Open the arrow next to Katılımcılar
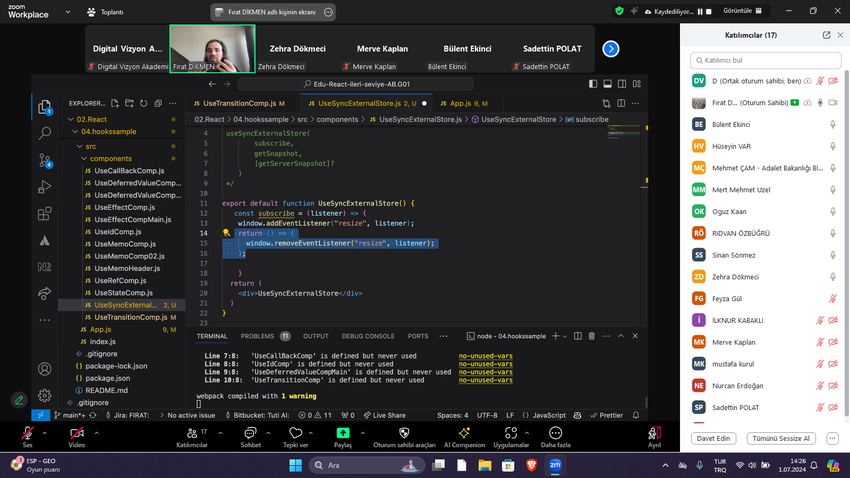The image size is (850, 478). pos(221,433)
